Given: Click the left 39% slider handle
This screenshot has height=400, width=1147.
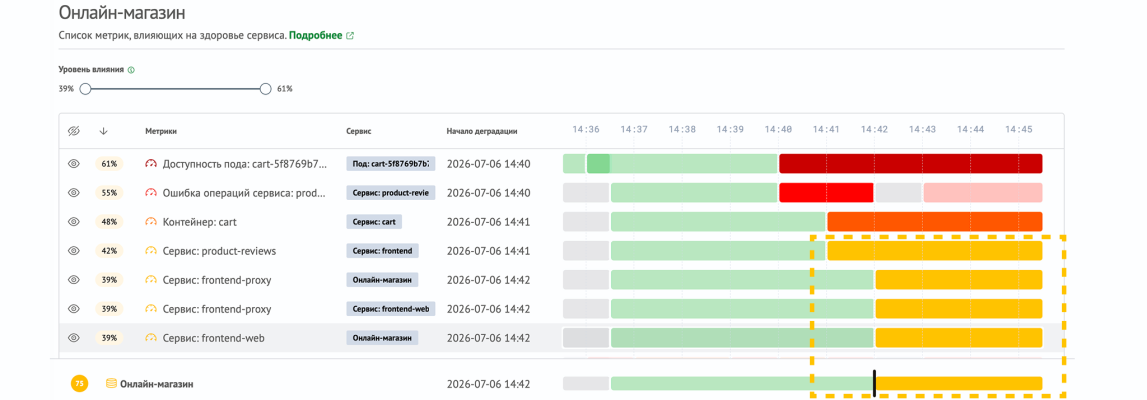Looking at the screenshot, I should click(x=85, y=88).
